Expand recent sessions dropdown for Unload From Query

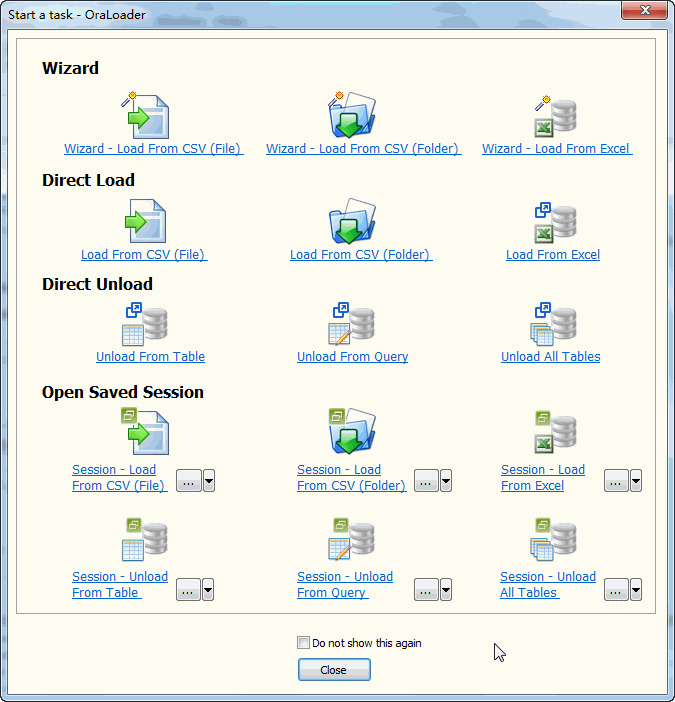pos(446,590)
